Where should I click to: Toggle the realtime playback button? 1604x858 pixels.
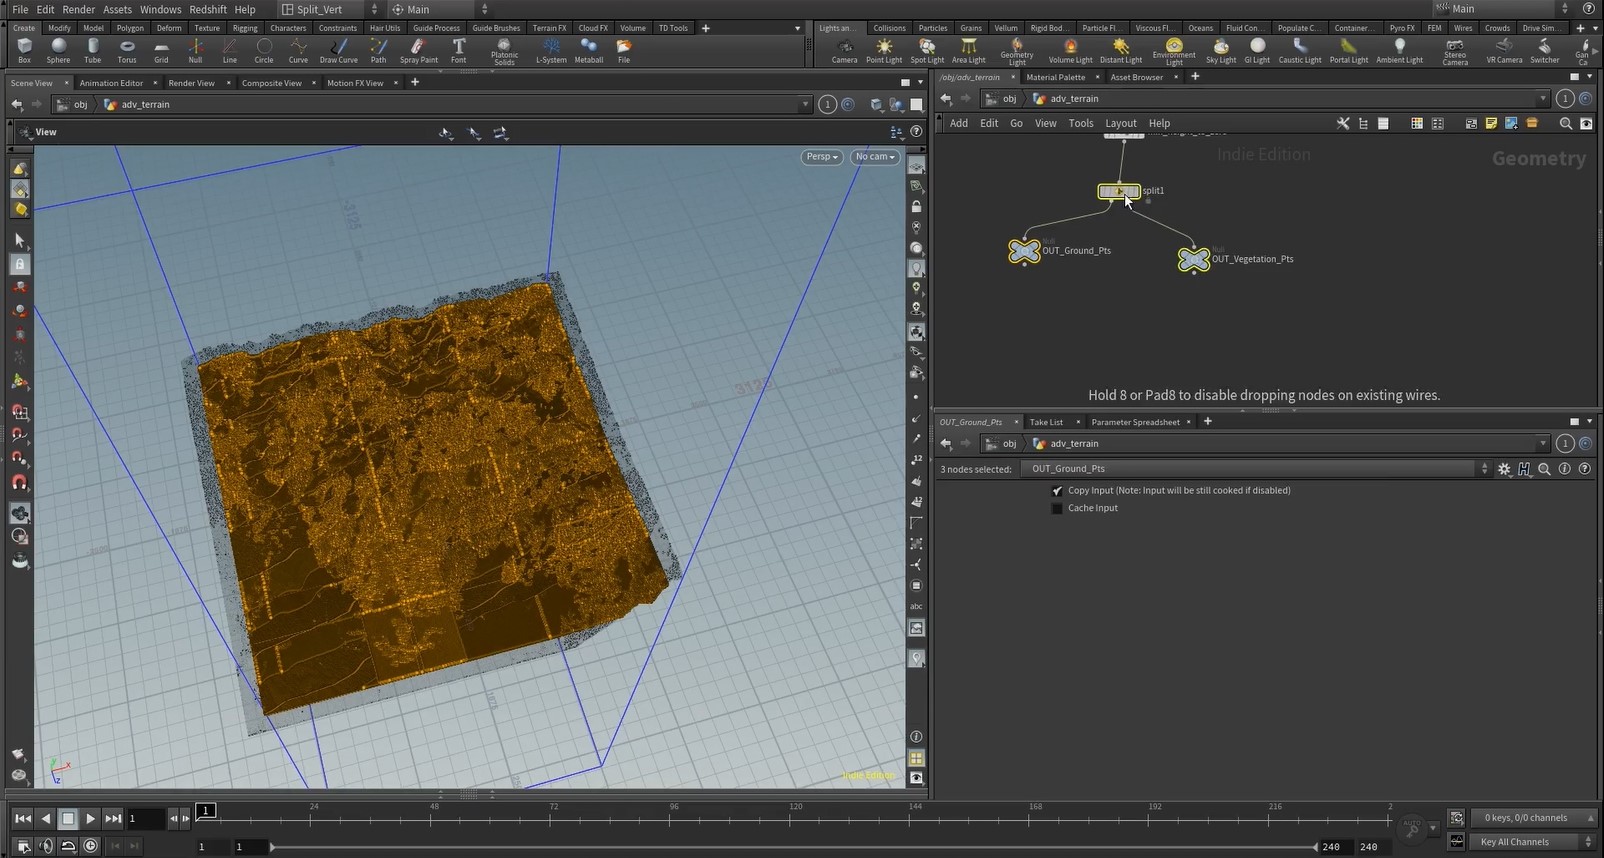point(90,846)
